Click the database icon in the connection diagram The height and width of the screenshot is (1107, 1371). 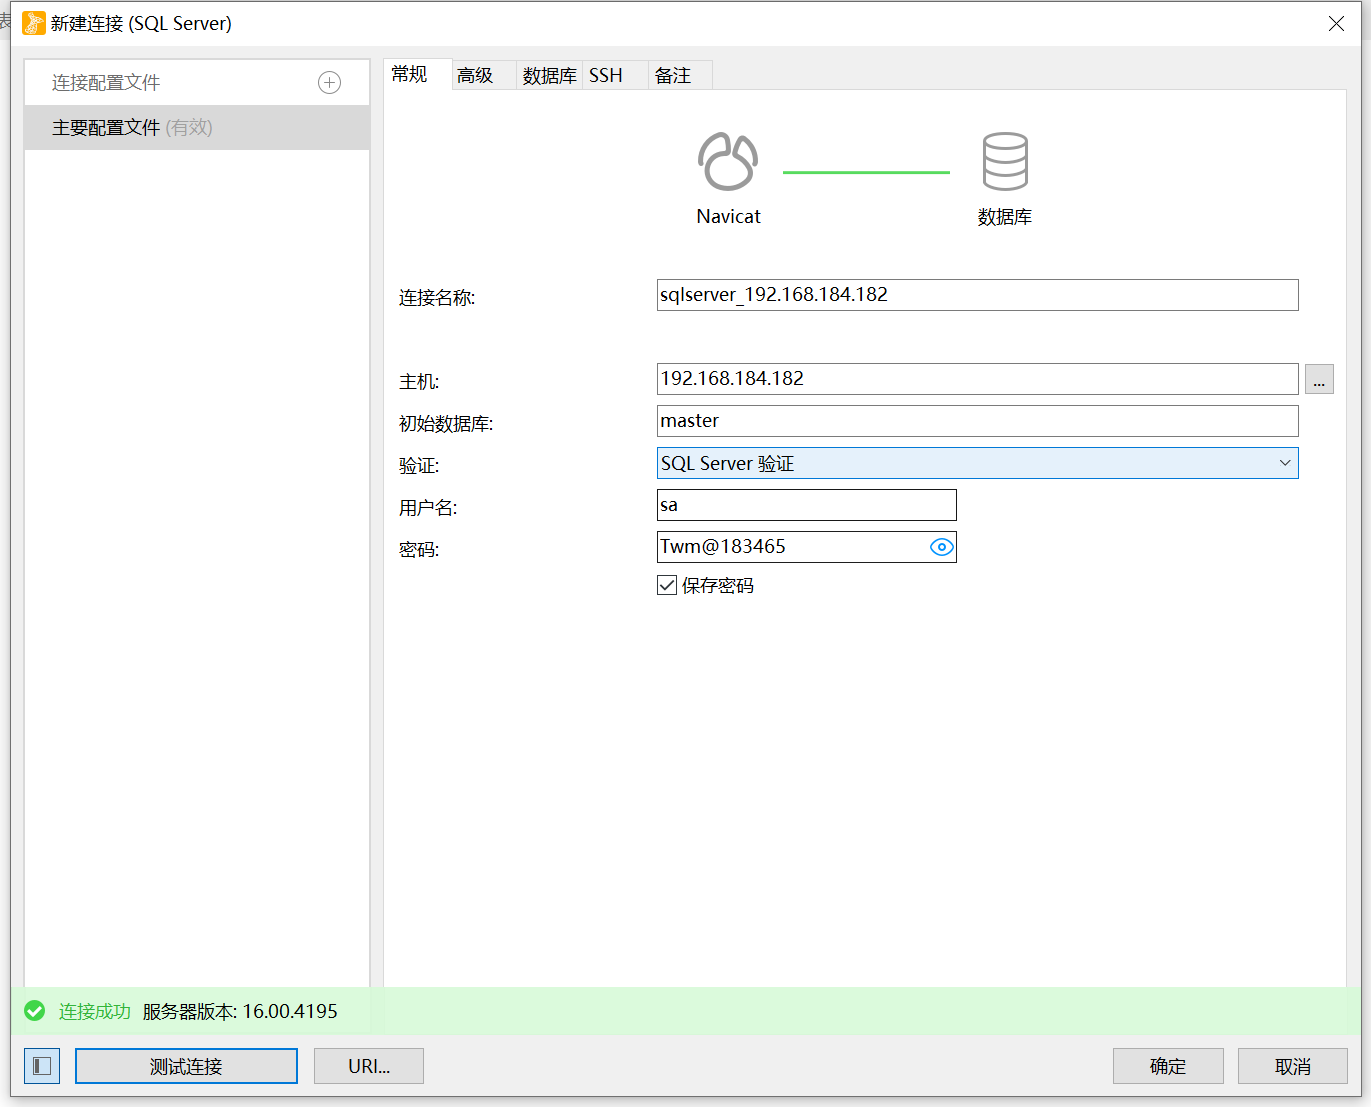coord(1004,160)
